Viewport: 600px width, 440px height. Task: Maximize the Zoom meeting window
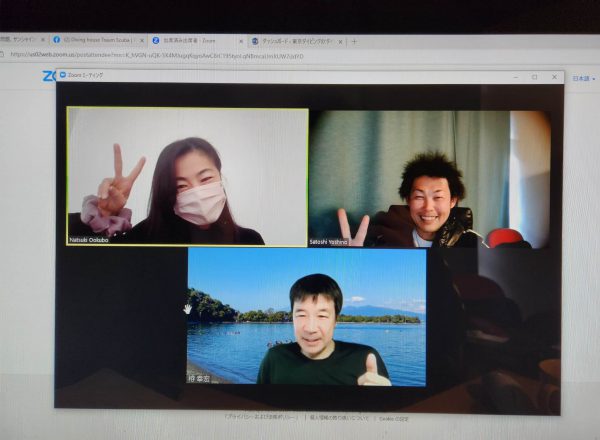[534, 76]
